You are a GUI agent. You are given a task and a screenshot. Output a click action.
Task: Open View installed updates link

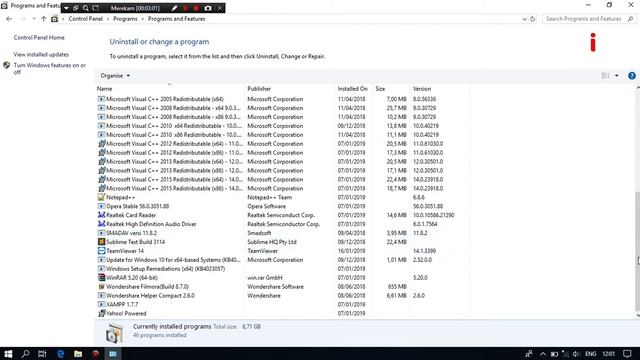pos(41,54)
